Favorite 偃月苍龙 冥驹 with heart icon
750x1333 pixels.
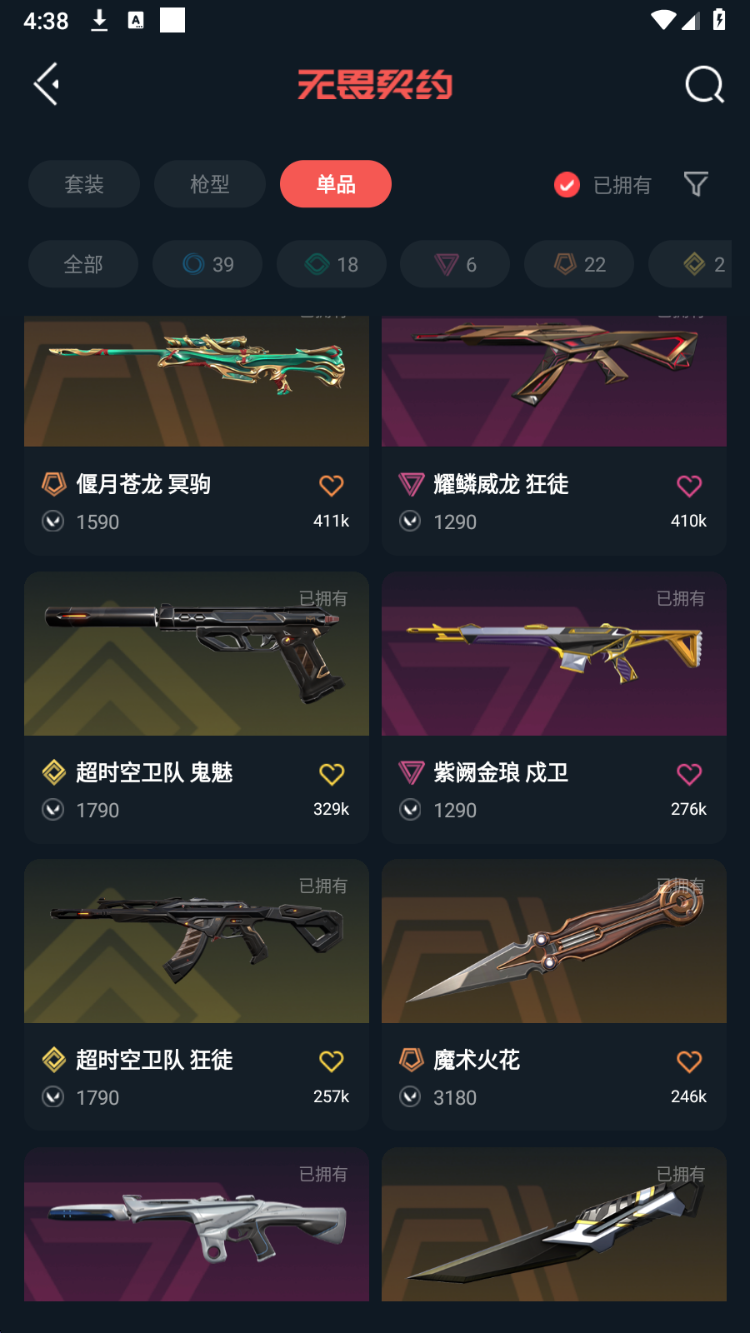point(331,486)
